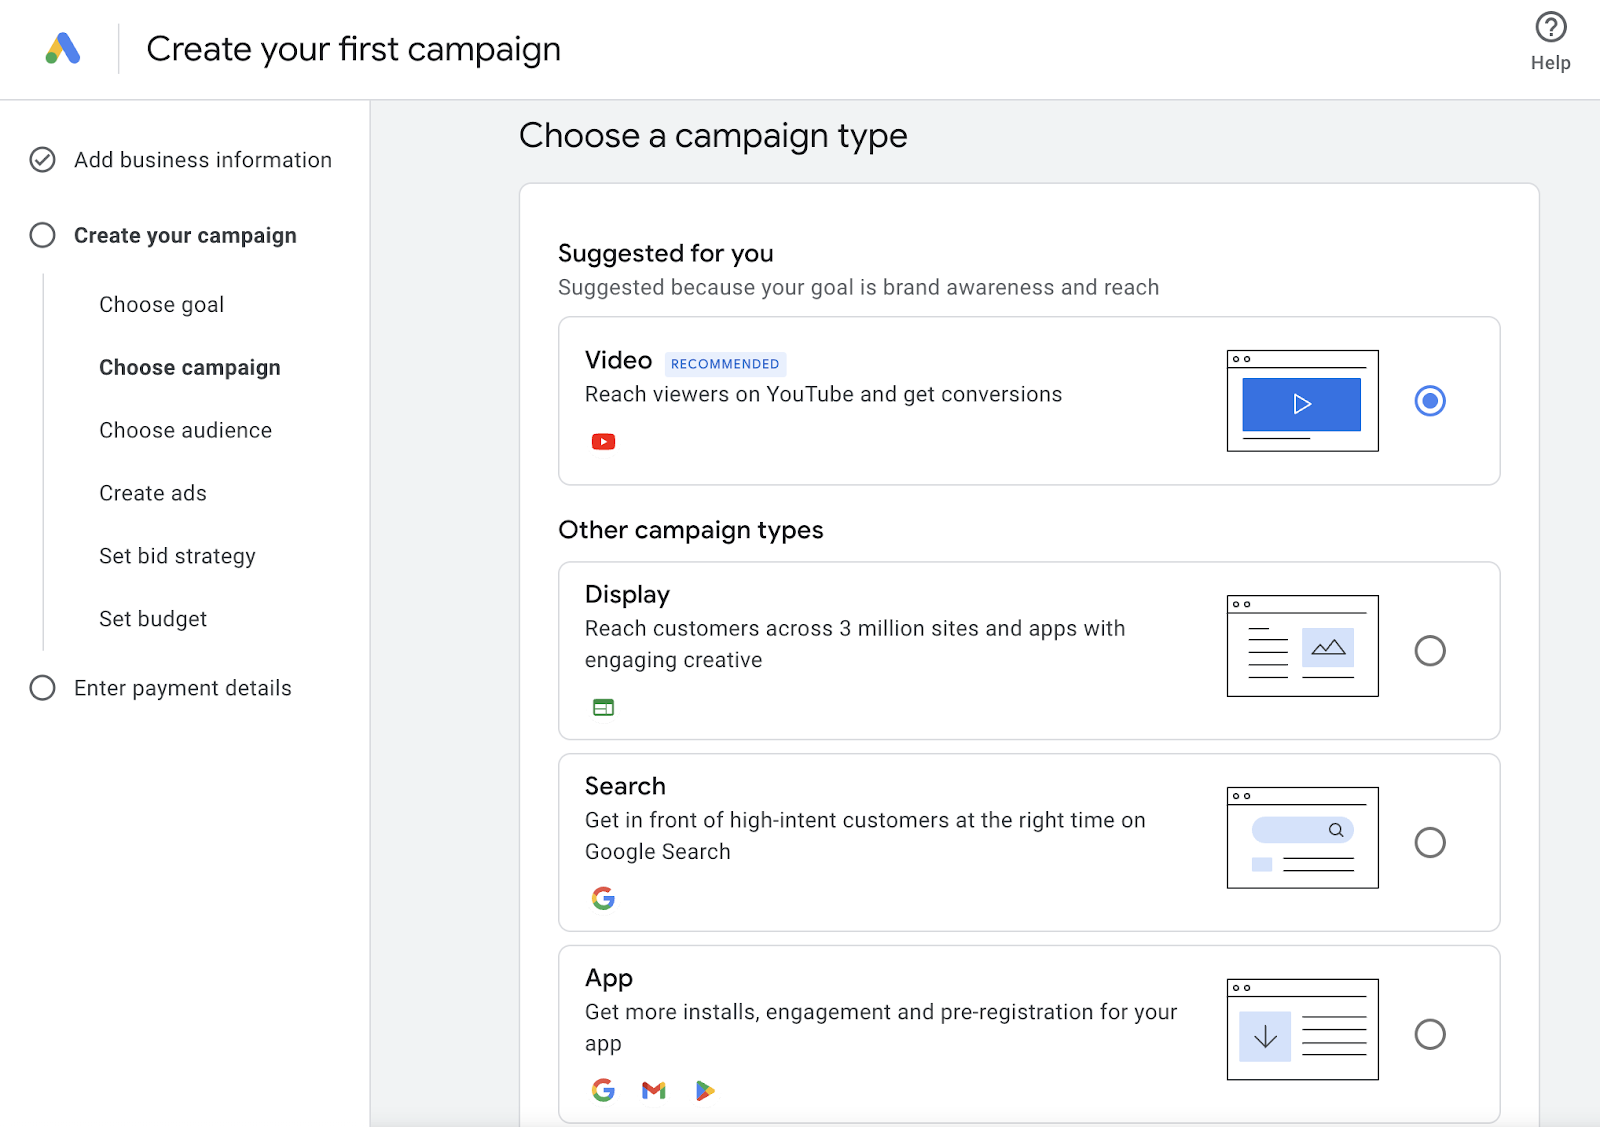Open the Enter payment details step
This screenshot has width=1600, height=1127.
(182, 688)
